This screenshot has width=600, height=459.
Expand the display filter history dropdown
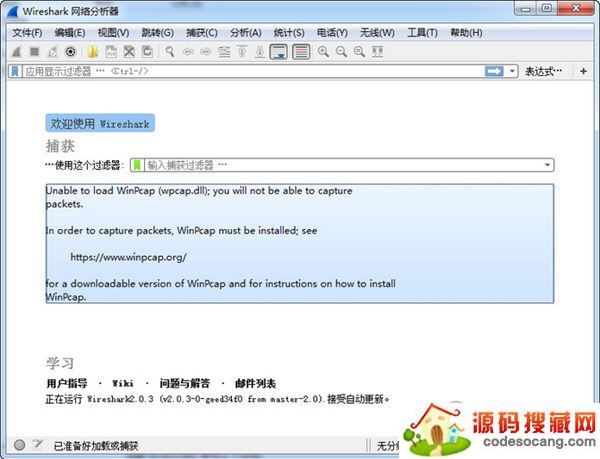tap(512, 71)
